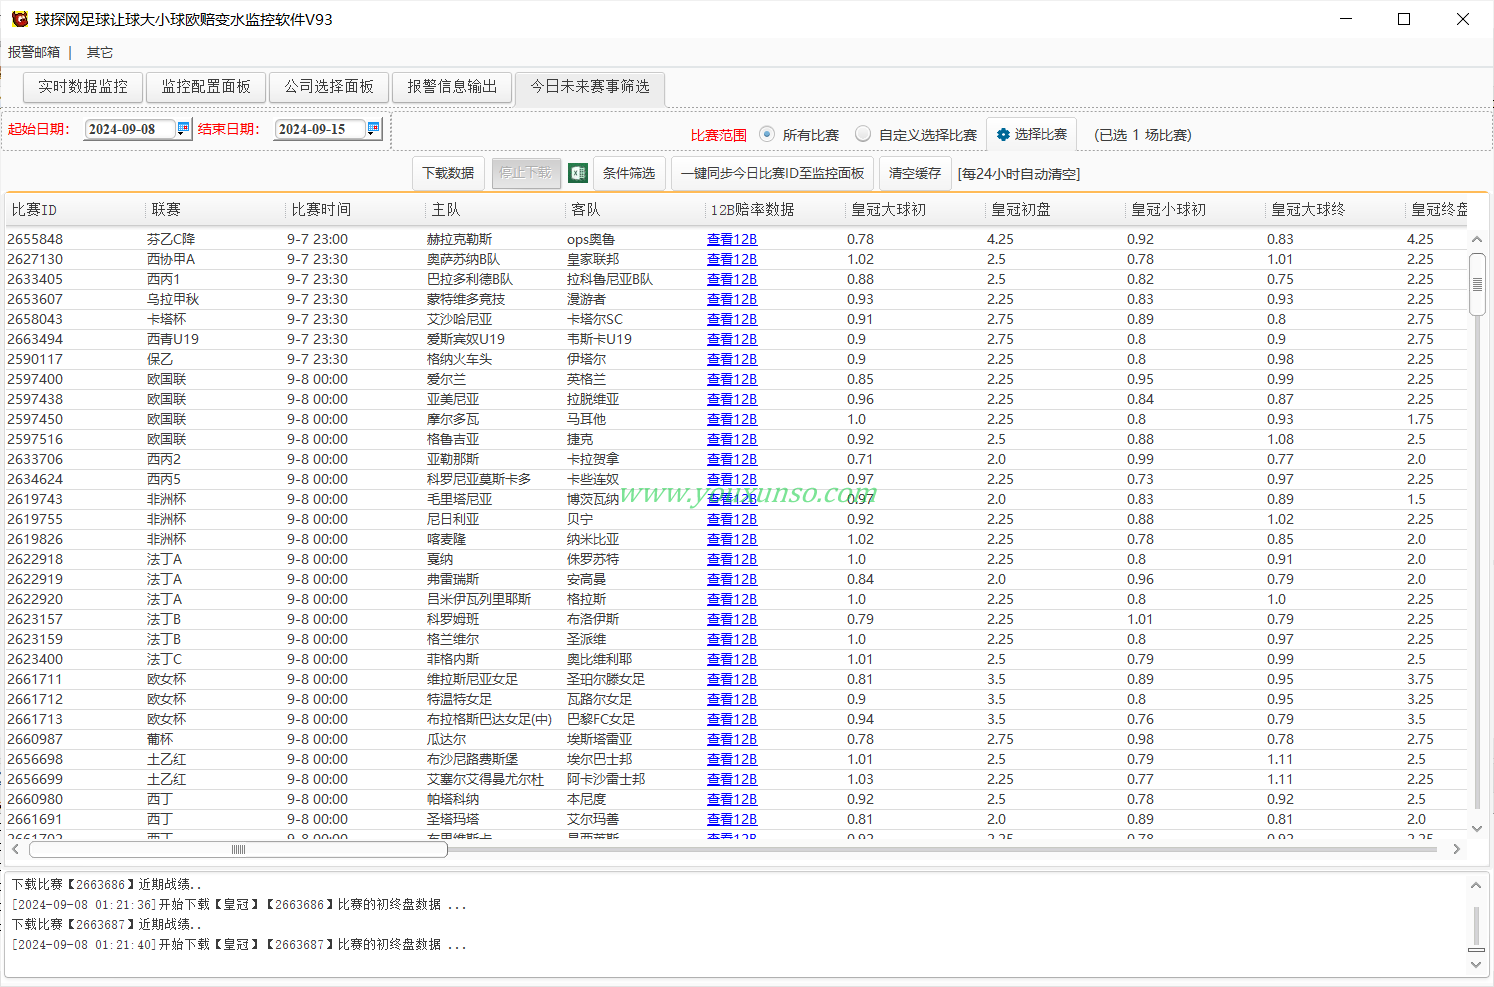Click the log panel scroll-up arrow
Screen dimensions: 1494x987
click(x=1476, y=885)
